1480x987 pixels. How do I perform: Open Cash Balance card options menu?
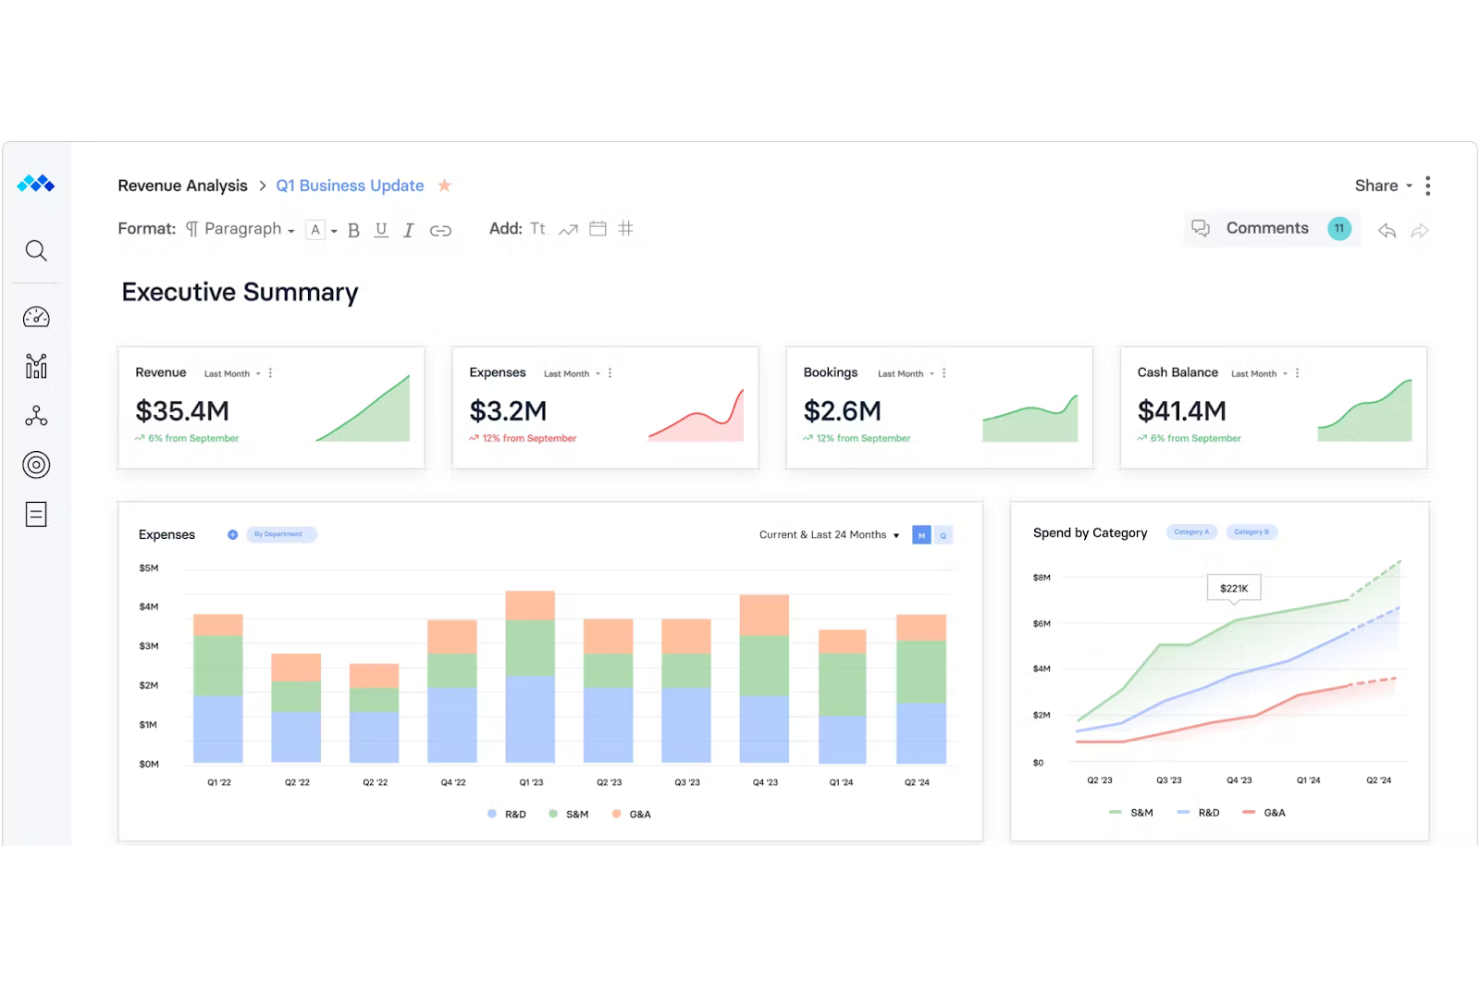pos(1297,373)
